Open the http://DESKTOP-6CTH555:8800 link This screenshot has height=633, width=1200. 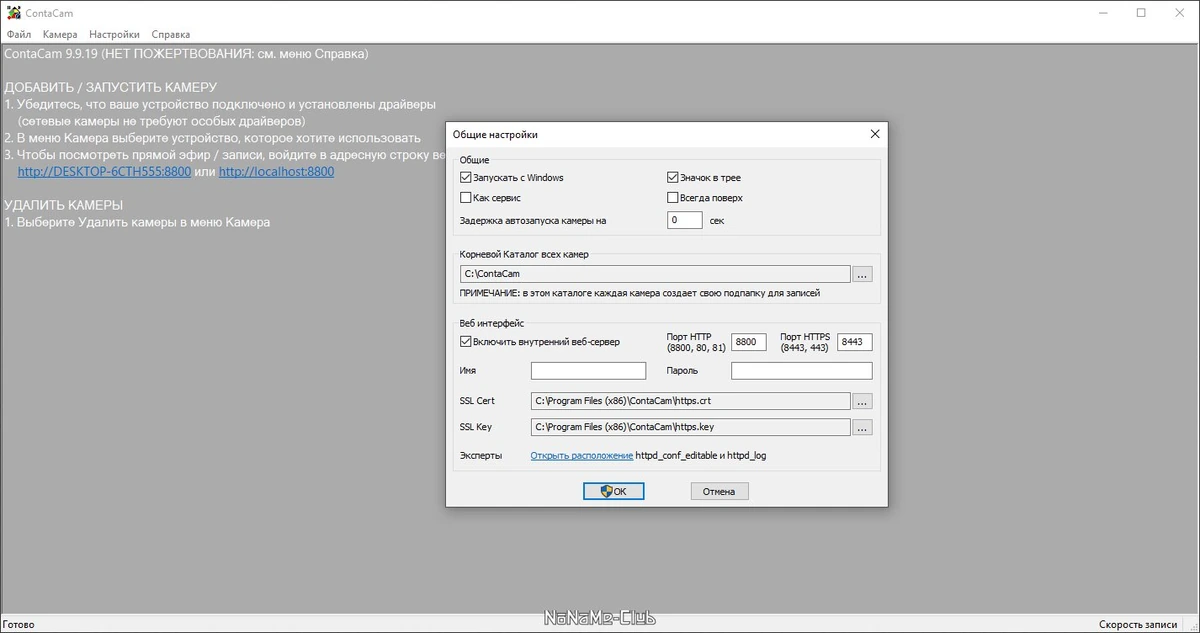pos(104,172)
